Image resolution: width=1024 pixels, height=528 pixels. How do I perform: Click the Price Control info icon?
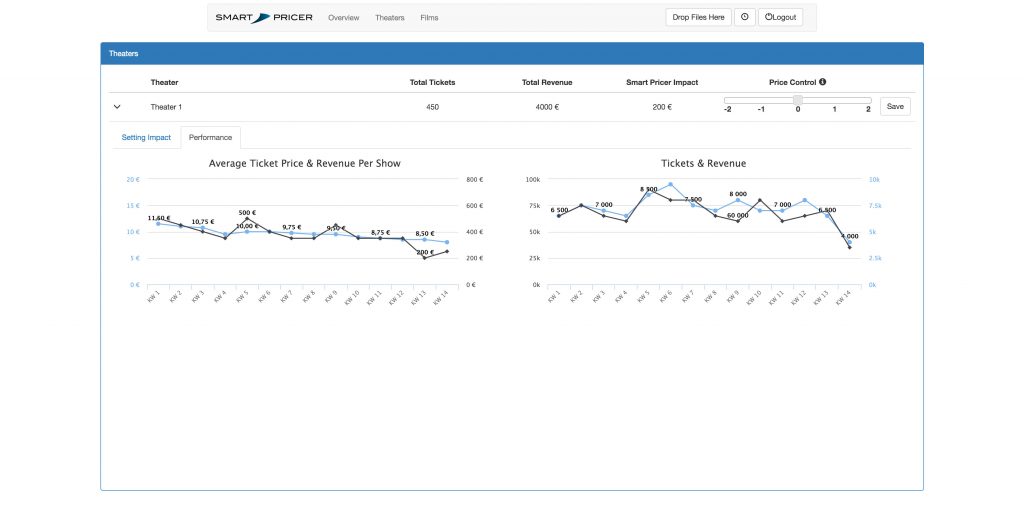pos(822,82)
